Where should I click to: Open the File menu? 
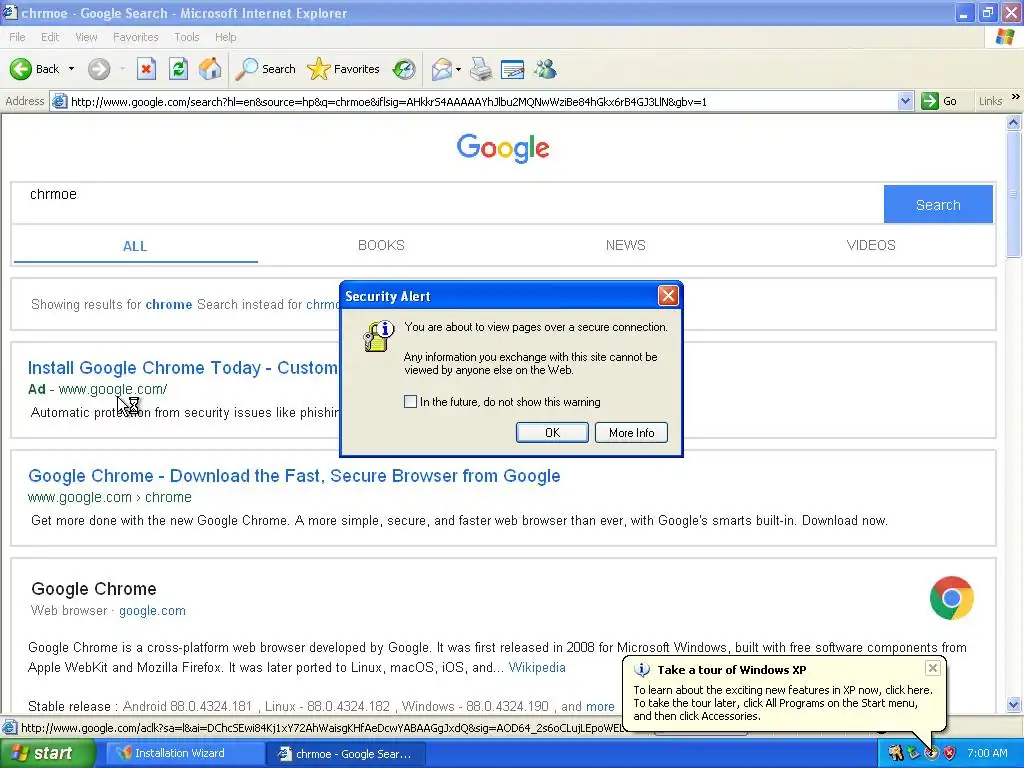click(x=17, y=37)
